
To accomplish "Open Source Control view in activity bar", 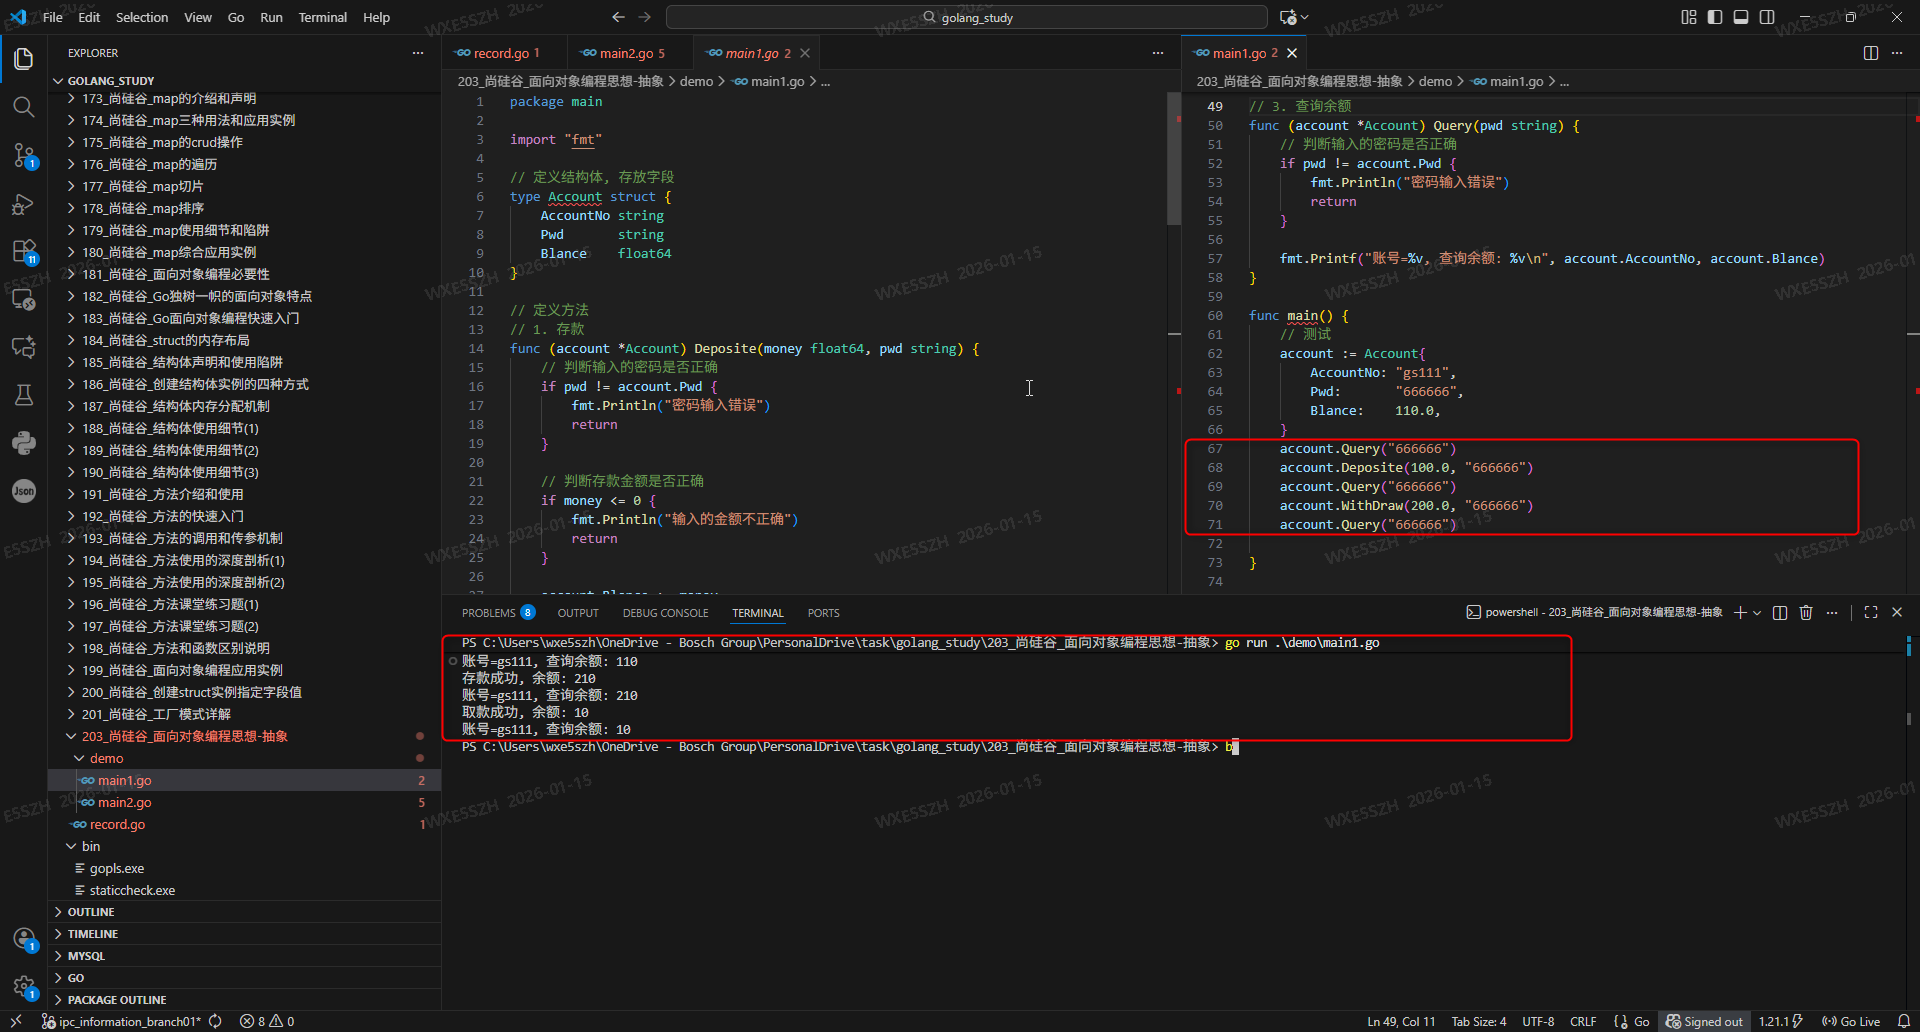I will tap(24, 155).
